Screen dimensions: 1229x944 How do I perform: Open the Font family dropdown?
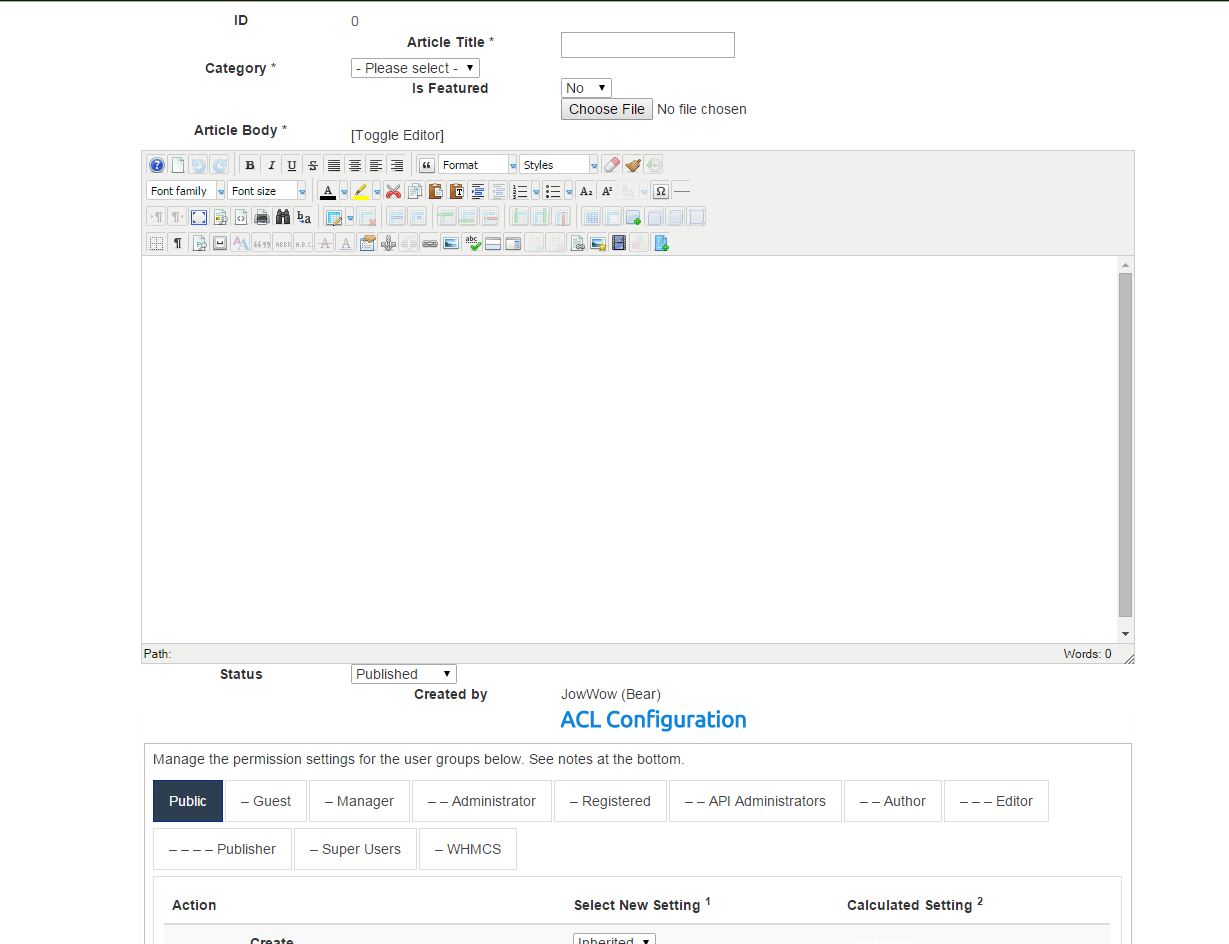(186, 191)
